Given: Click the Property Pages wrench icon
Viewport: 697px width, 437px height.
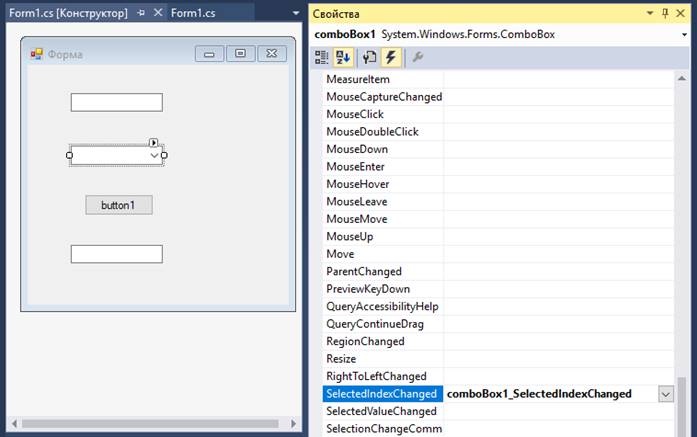Looking at the screenshot, I should coord(418,57).
